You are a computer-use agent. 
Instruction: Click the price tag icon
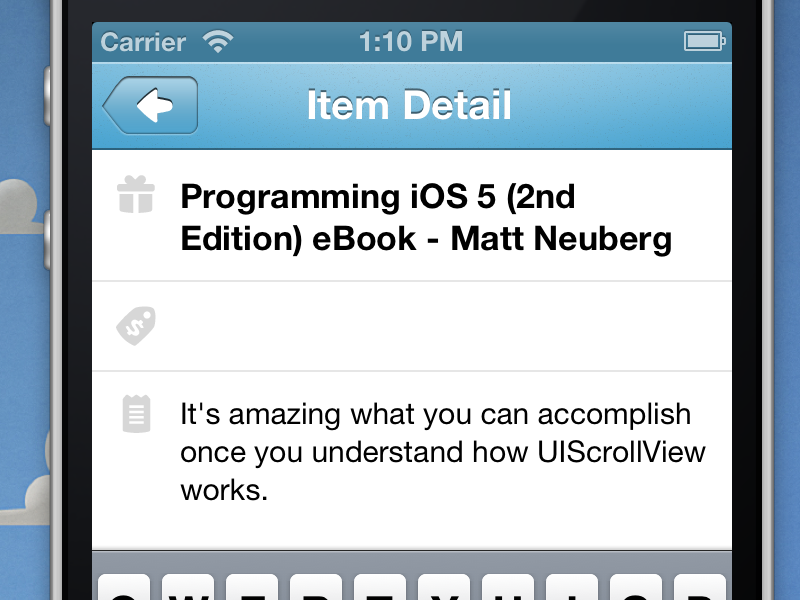(x=136, y=326)
